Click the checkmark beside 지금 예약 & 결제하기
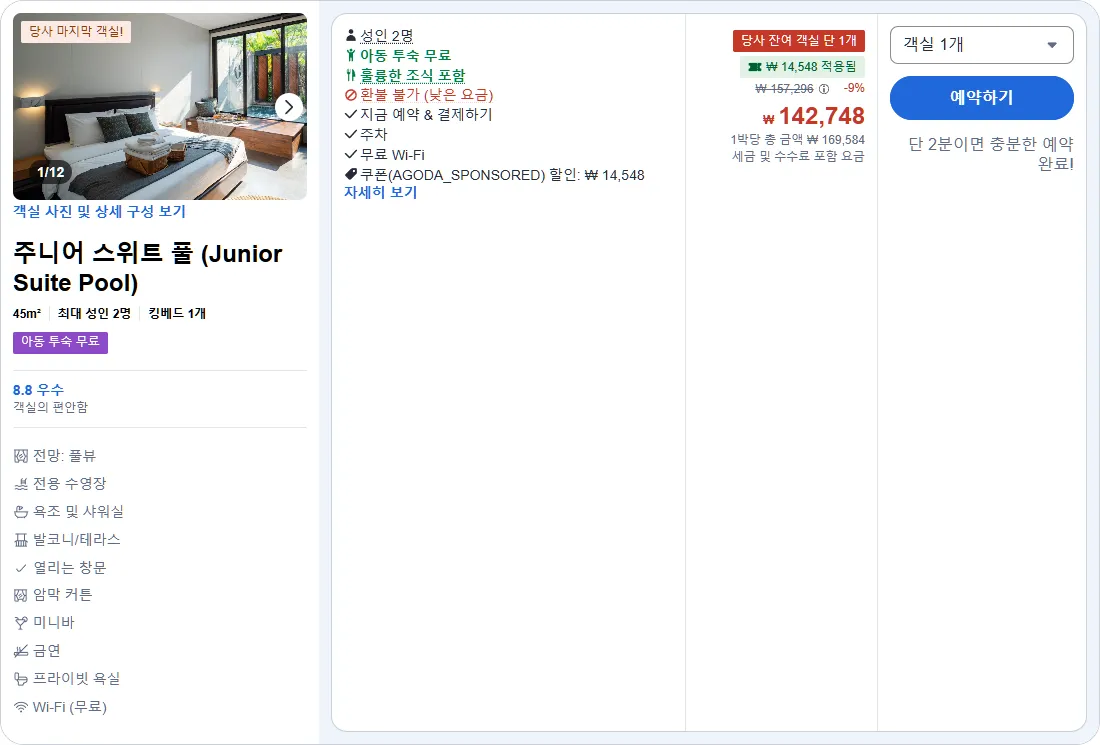The width and height of the screenshot is (1100, 745). click(x=351, y=114)
